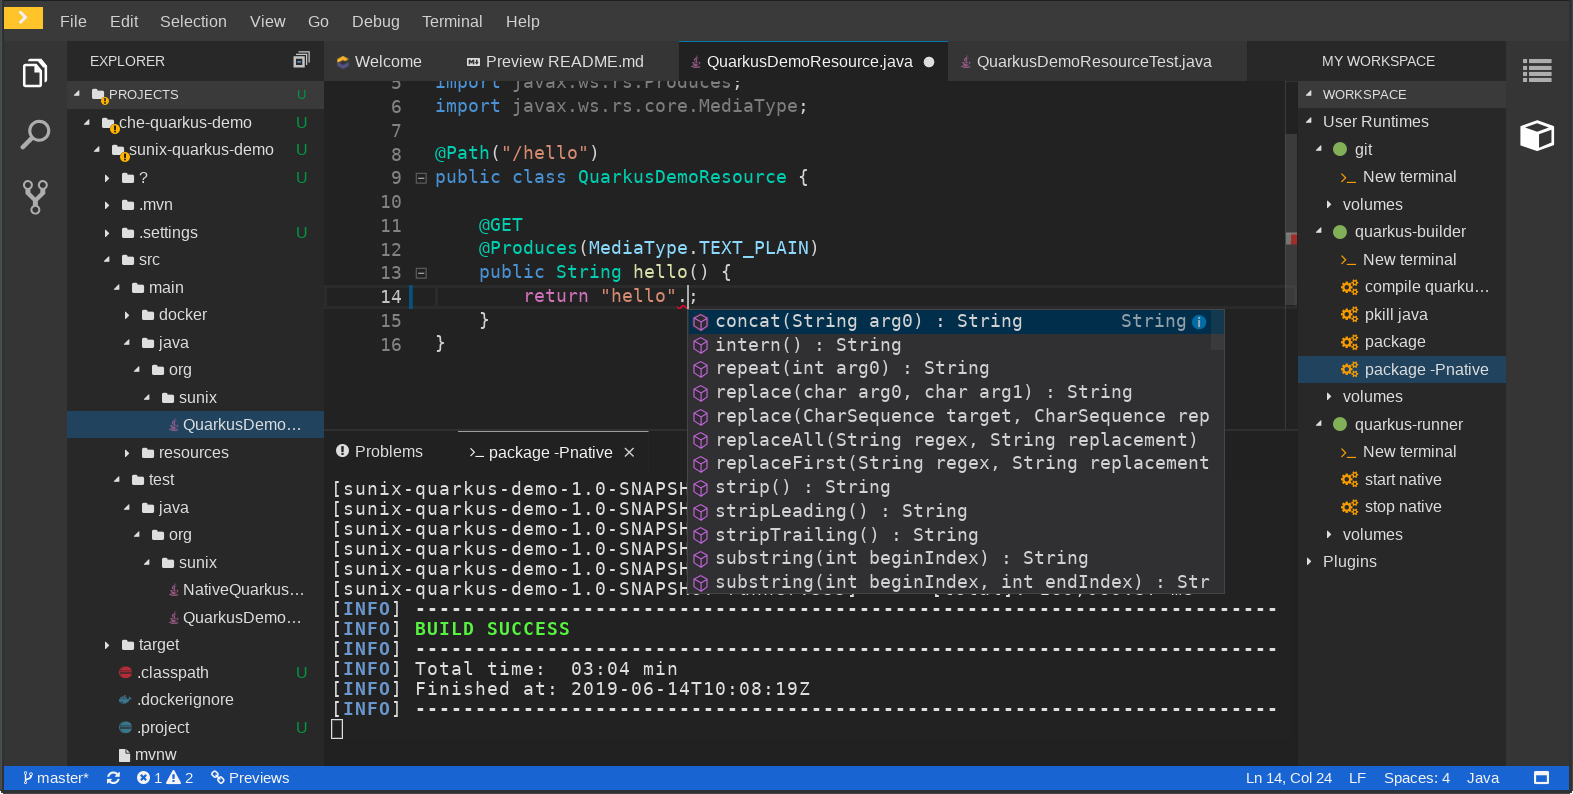The height and width of the screenshot is (794, 1573).
Task: Close the package -Pnative terminal tab
Action: [629, 452]
